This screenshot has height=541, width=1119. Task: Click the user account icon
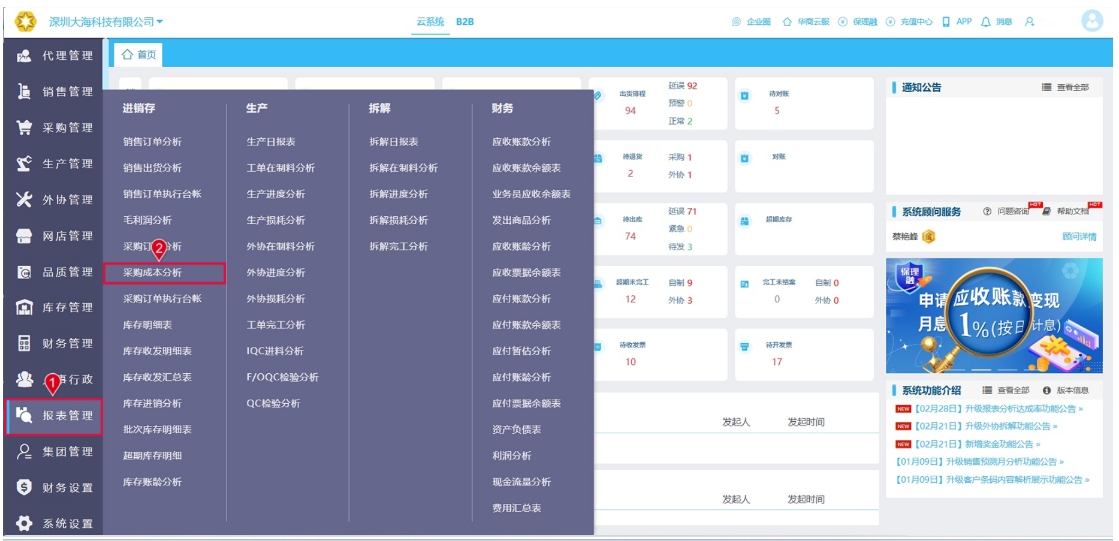(1029, 22)
